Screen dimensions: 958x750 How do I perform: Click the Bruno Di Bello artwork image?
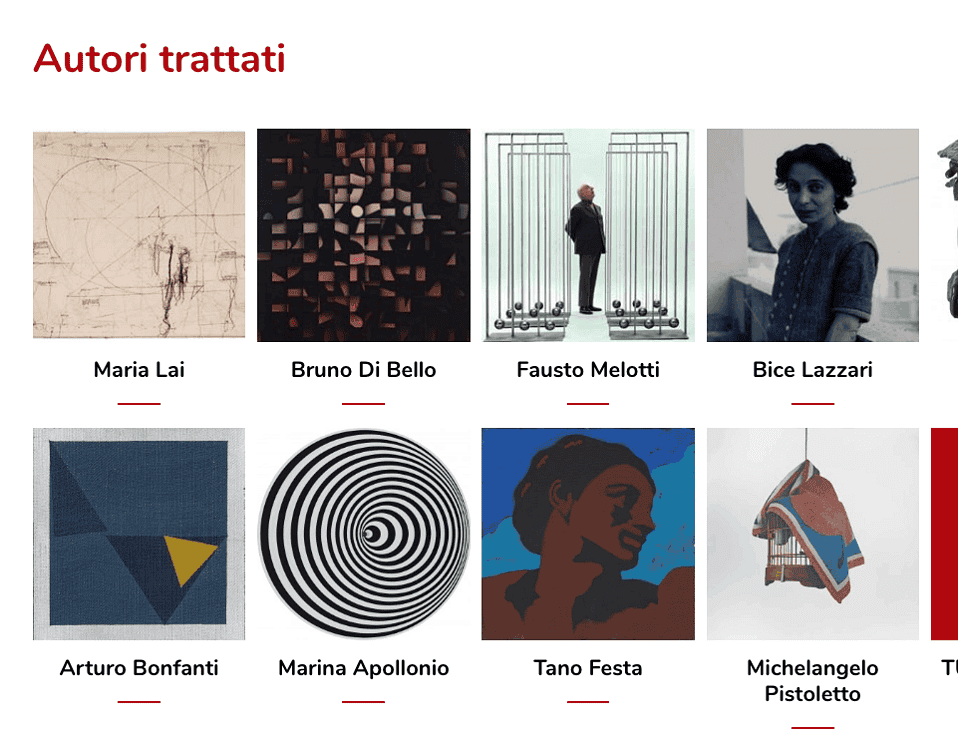[x=364, y=235]
